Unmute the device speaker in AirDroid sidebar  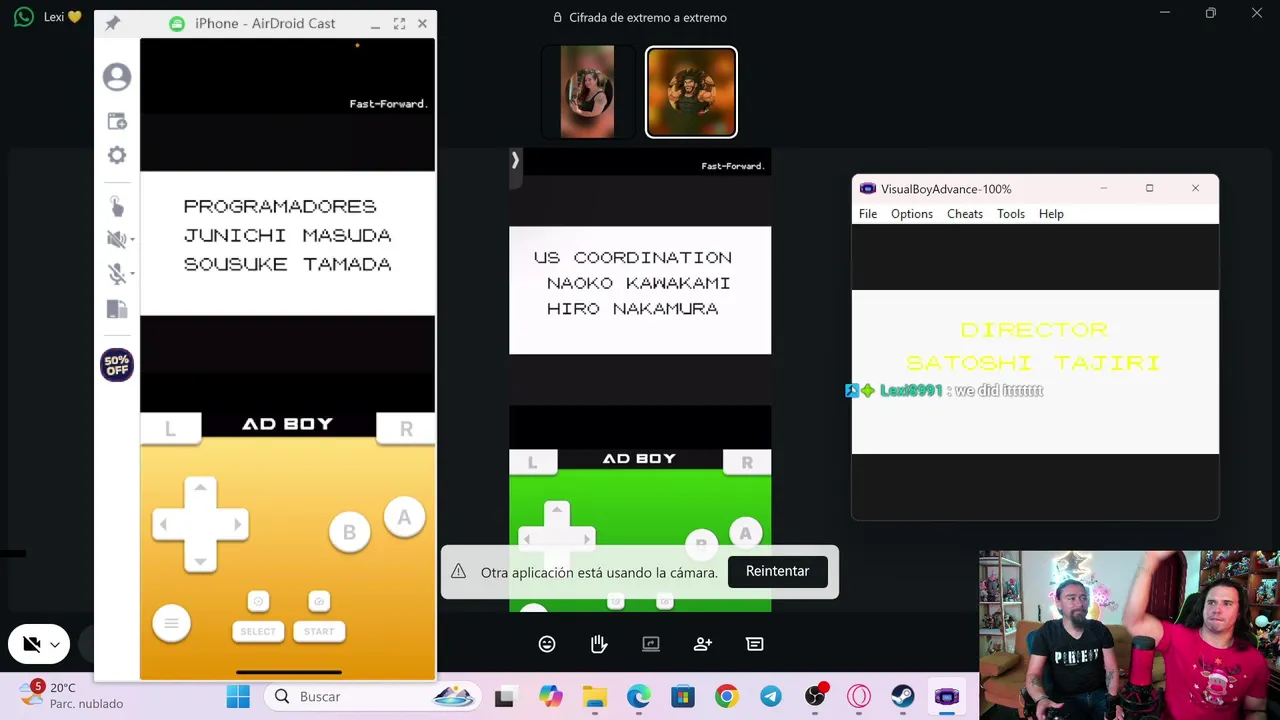115,239
